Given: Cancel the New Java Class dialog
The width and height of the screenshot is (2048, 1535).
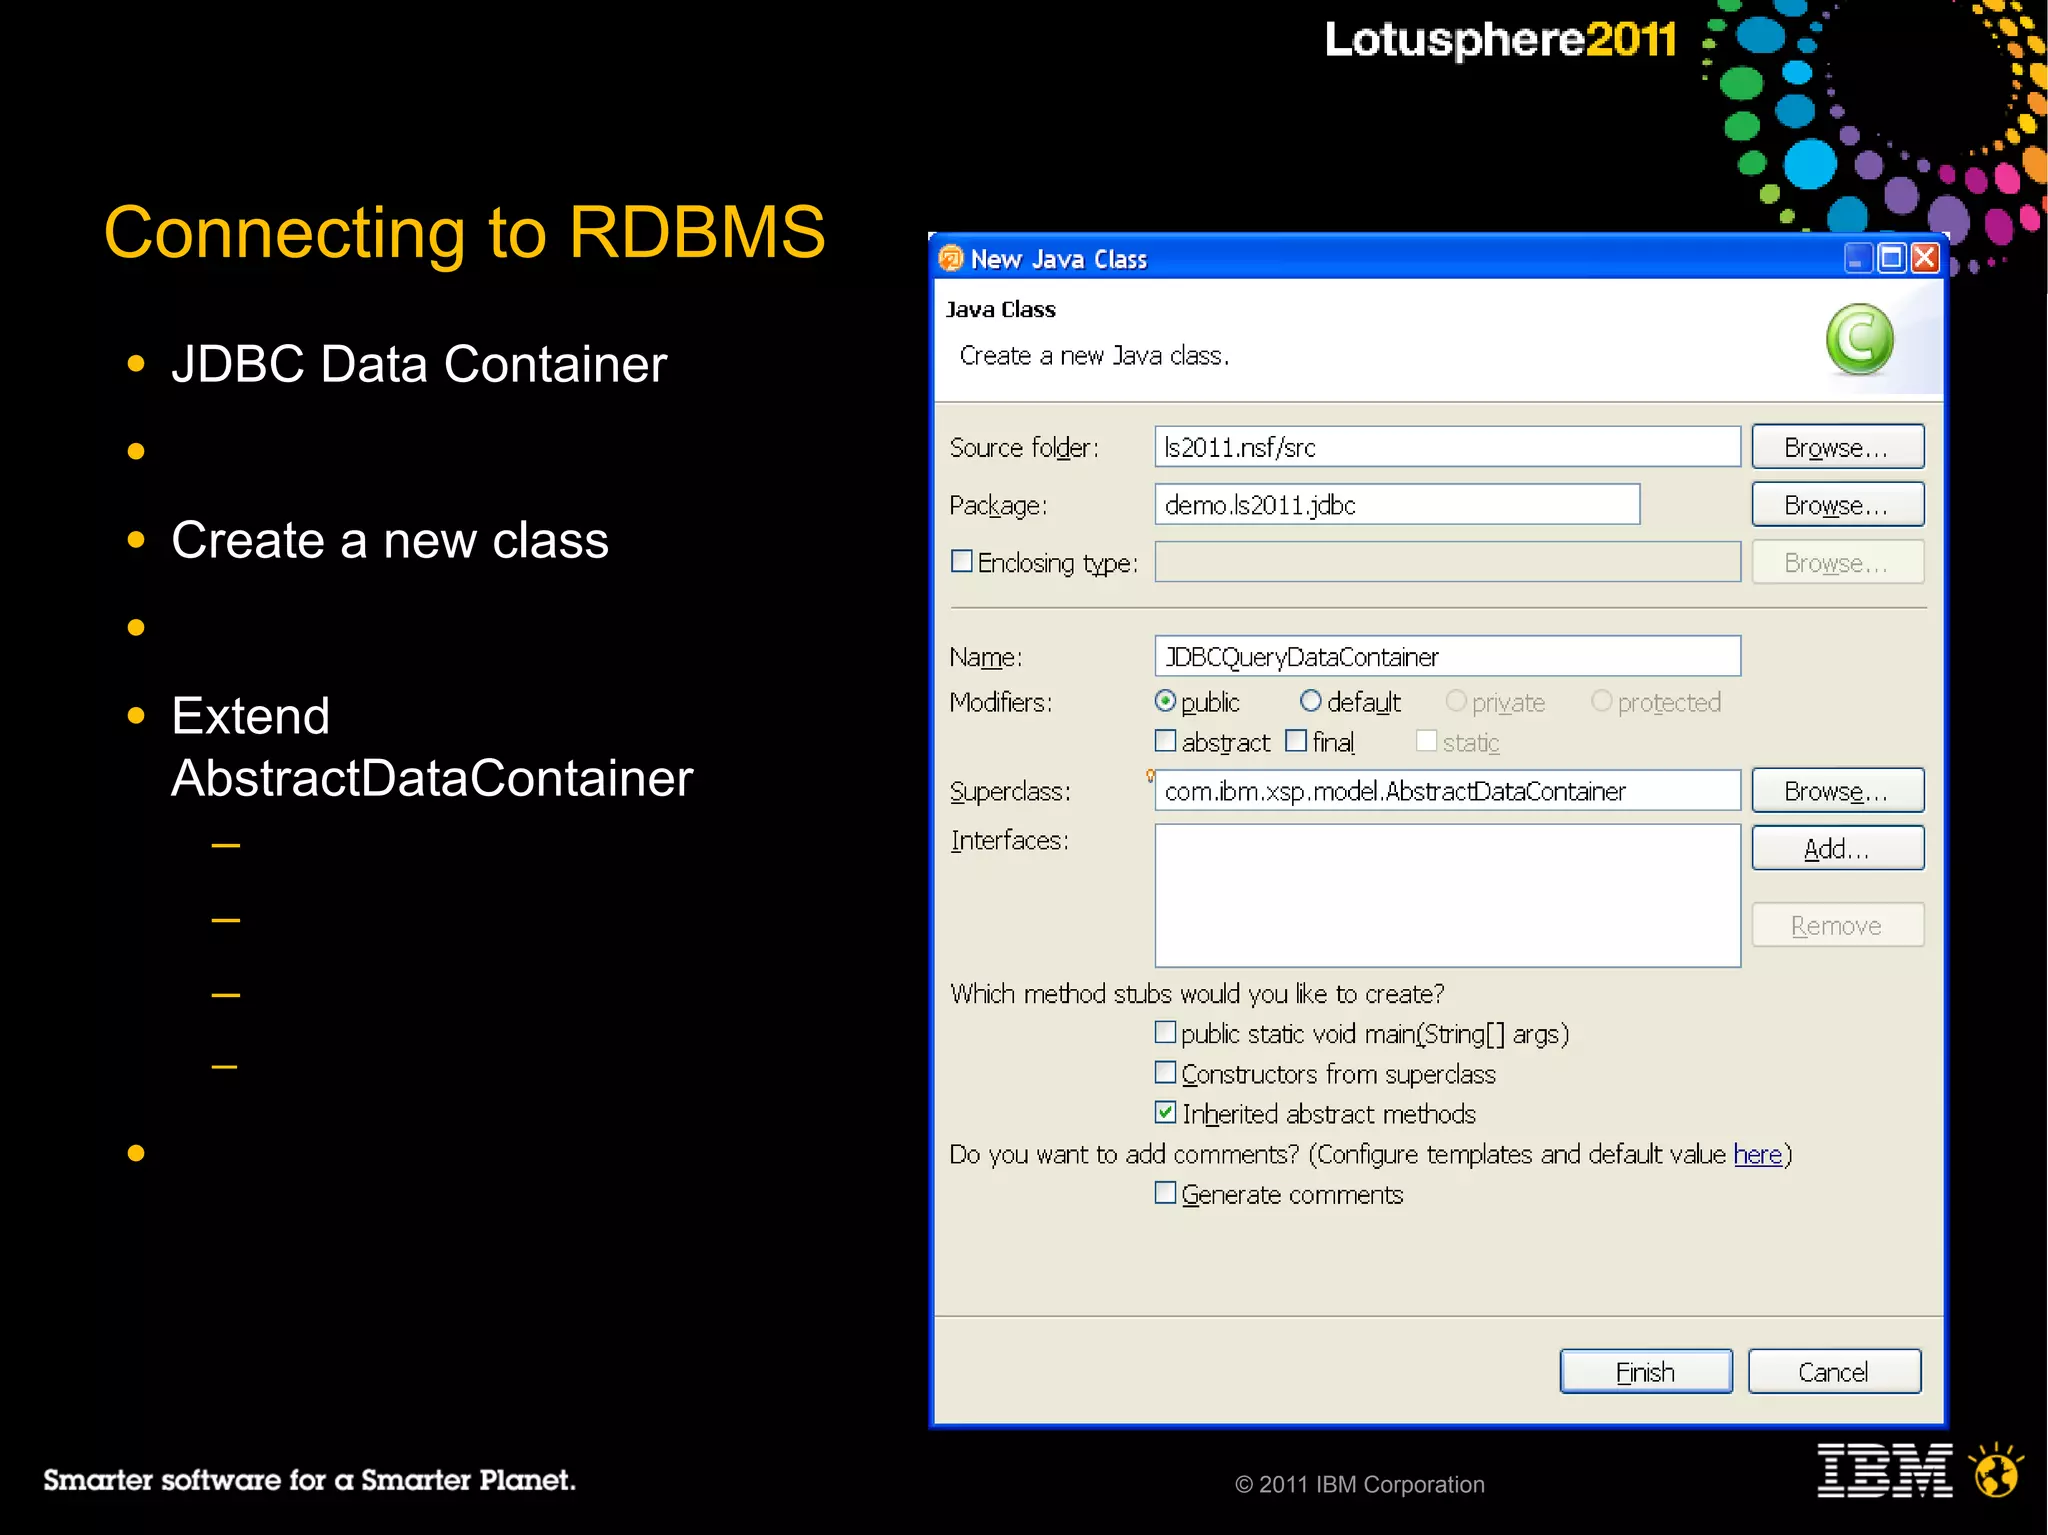Looking at the screenshot, I should (1834, 1372).
